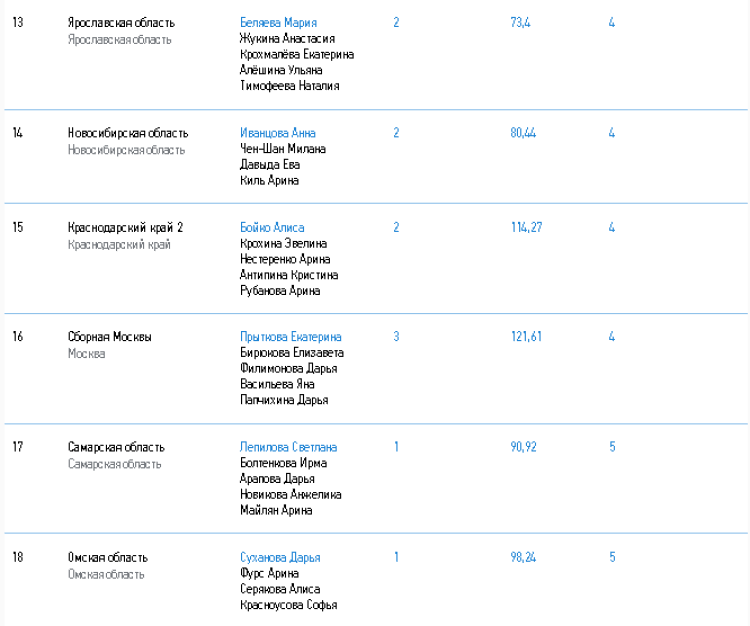
Task: Select team name Самарская область in bold
Action: click(116, 447)
